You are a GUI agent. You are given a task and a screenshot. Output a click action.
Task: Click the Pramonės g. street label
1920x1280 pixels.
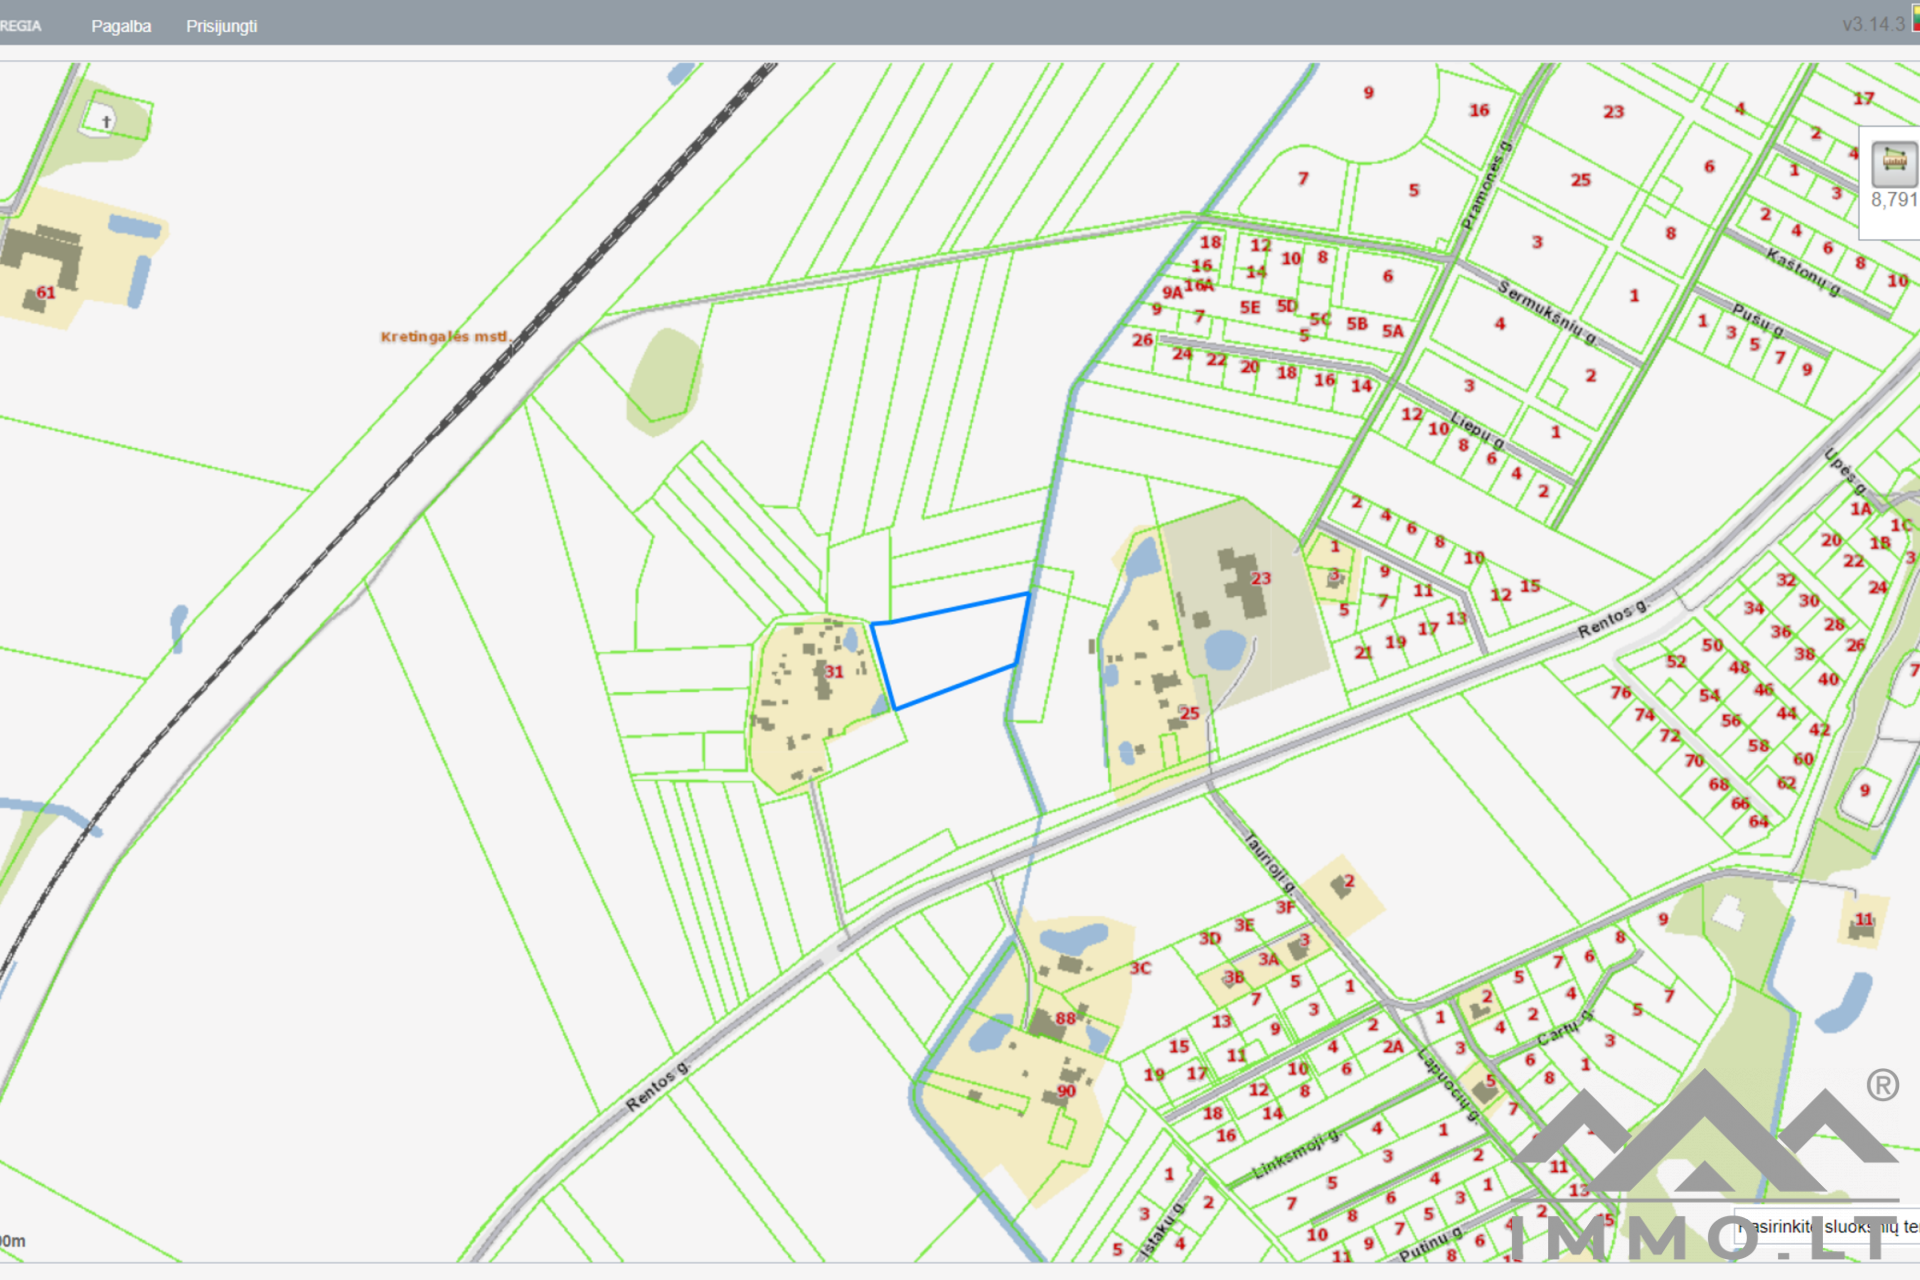coord(1486,185)
